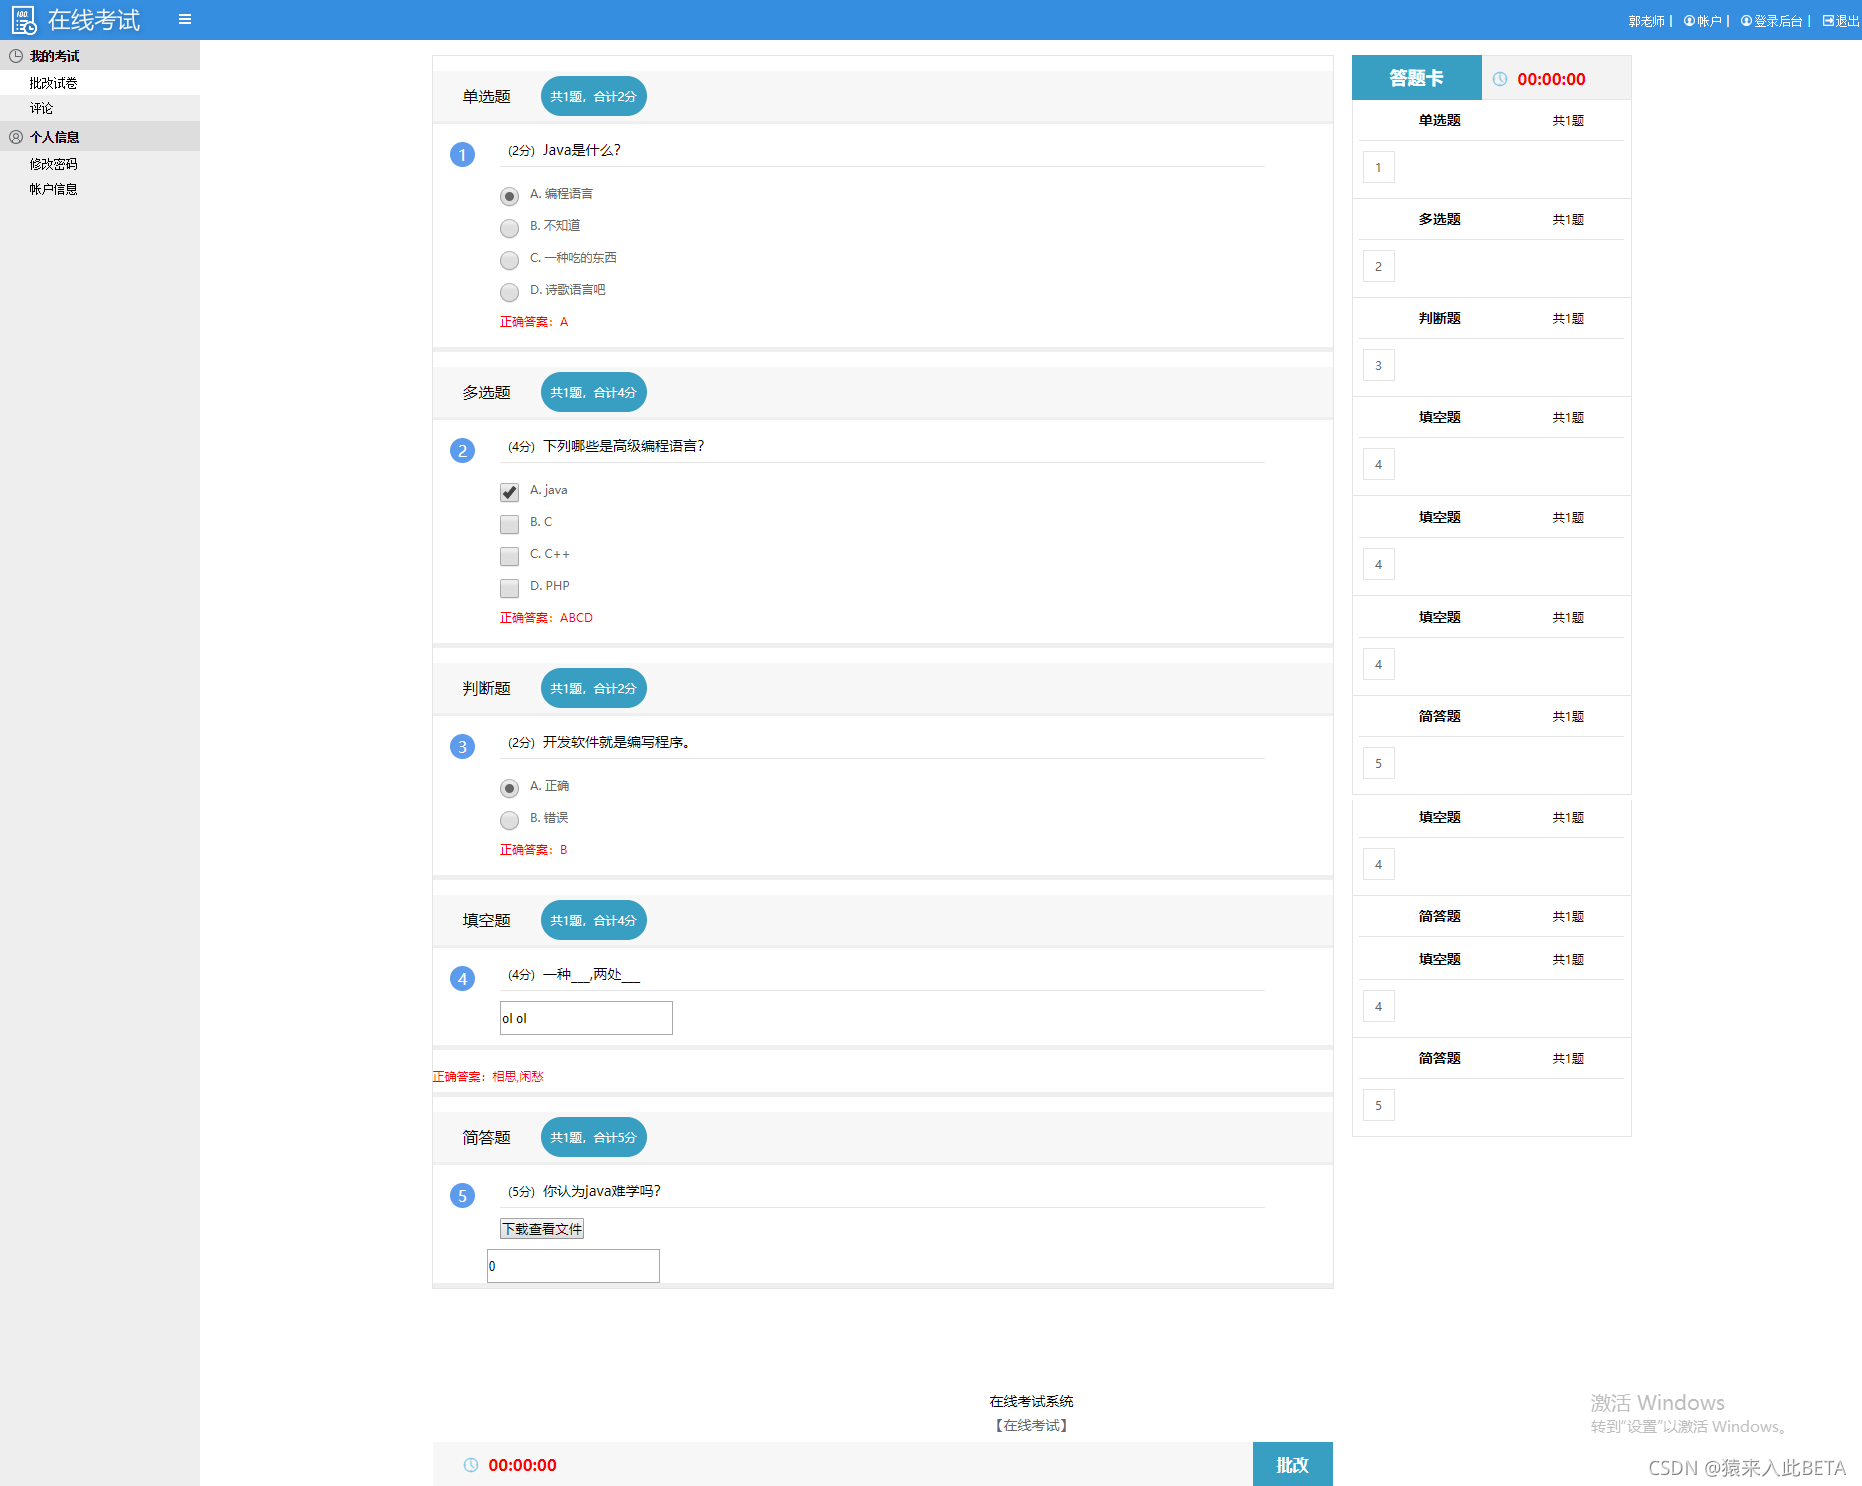
Task: Jump to question 1 in answer card
Action: point(1378,167)
